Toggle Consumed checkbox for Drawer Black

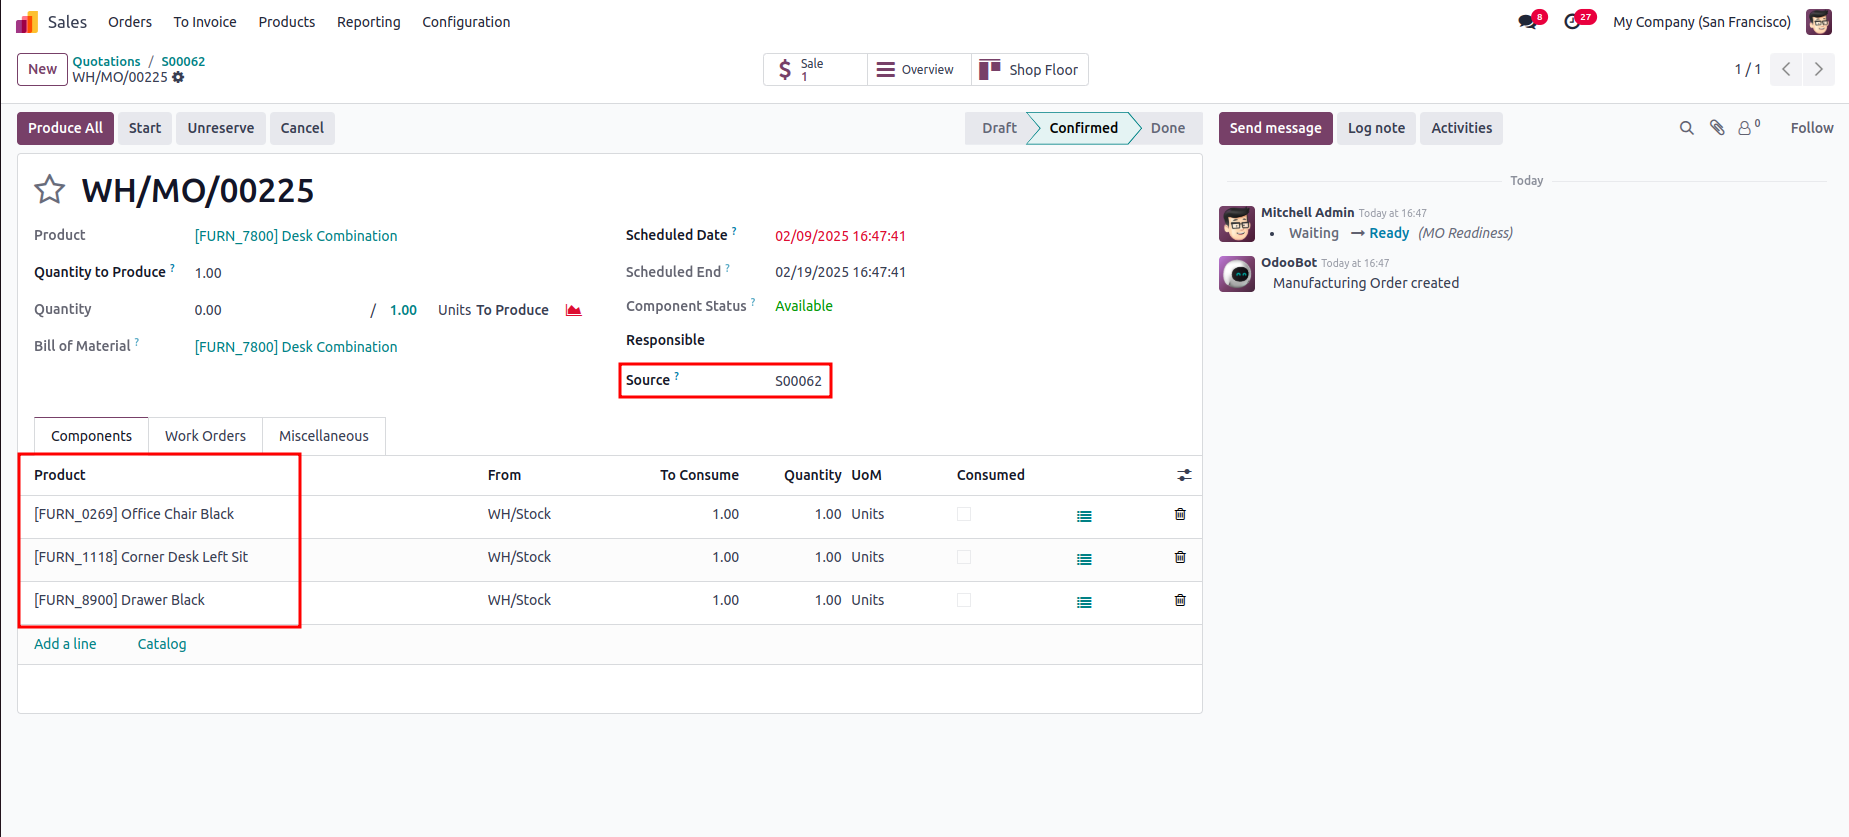(964, 600)
